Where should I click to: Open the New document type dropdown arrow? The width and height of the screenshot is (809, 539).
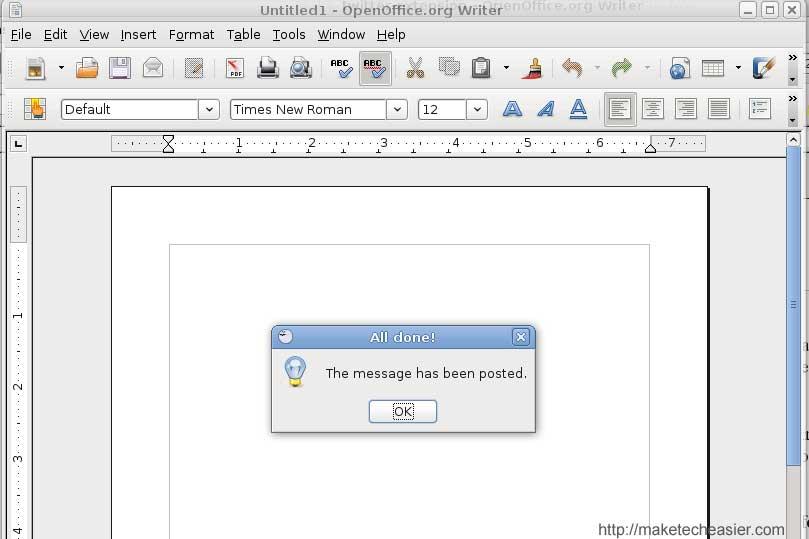(61, 68)
